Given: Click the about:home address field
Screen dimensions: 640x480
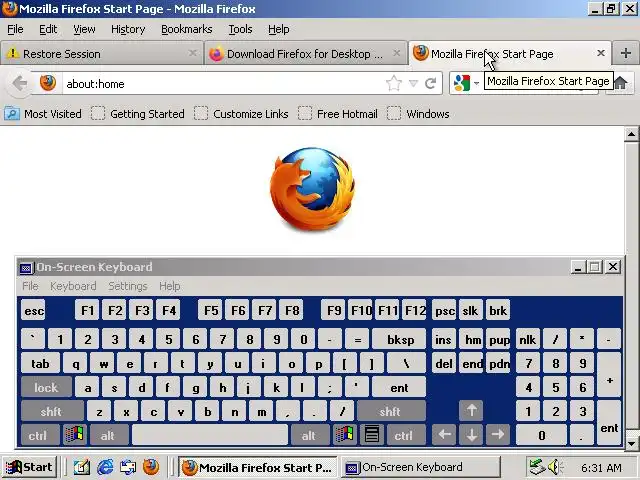Looking at the screenshot, I should [223, 84].
